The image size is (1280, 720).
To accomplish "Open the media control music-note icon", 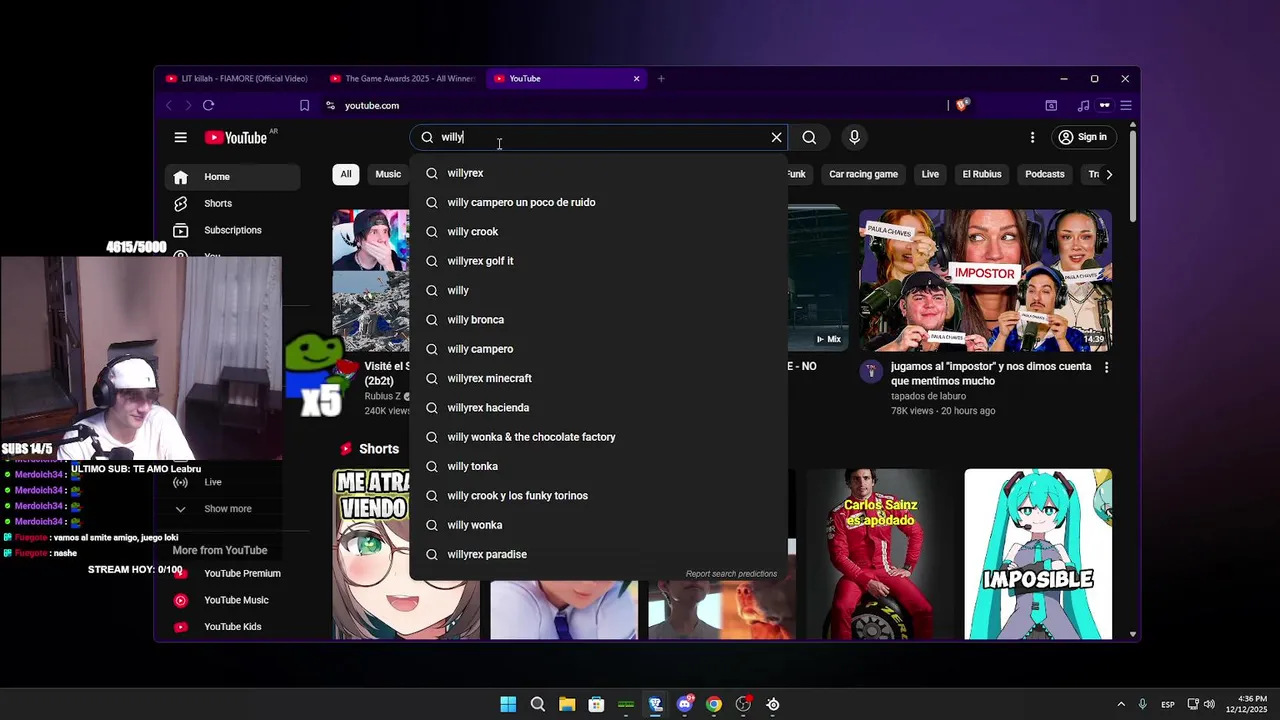I will [1083, 105].
